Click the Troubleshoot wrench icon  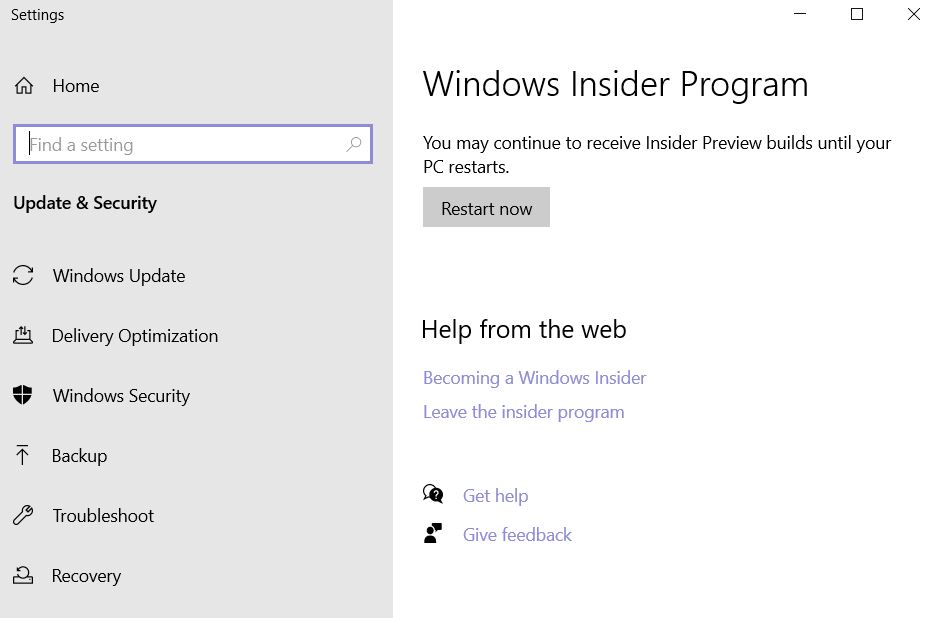(23, 515)
